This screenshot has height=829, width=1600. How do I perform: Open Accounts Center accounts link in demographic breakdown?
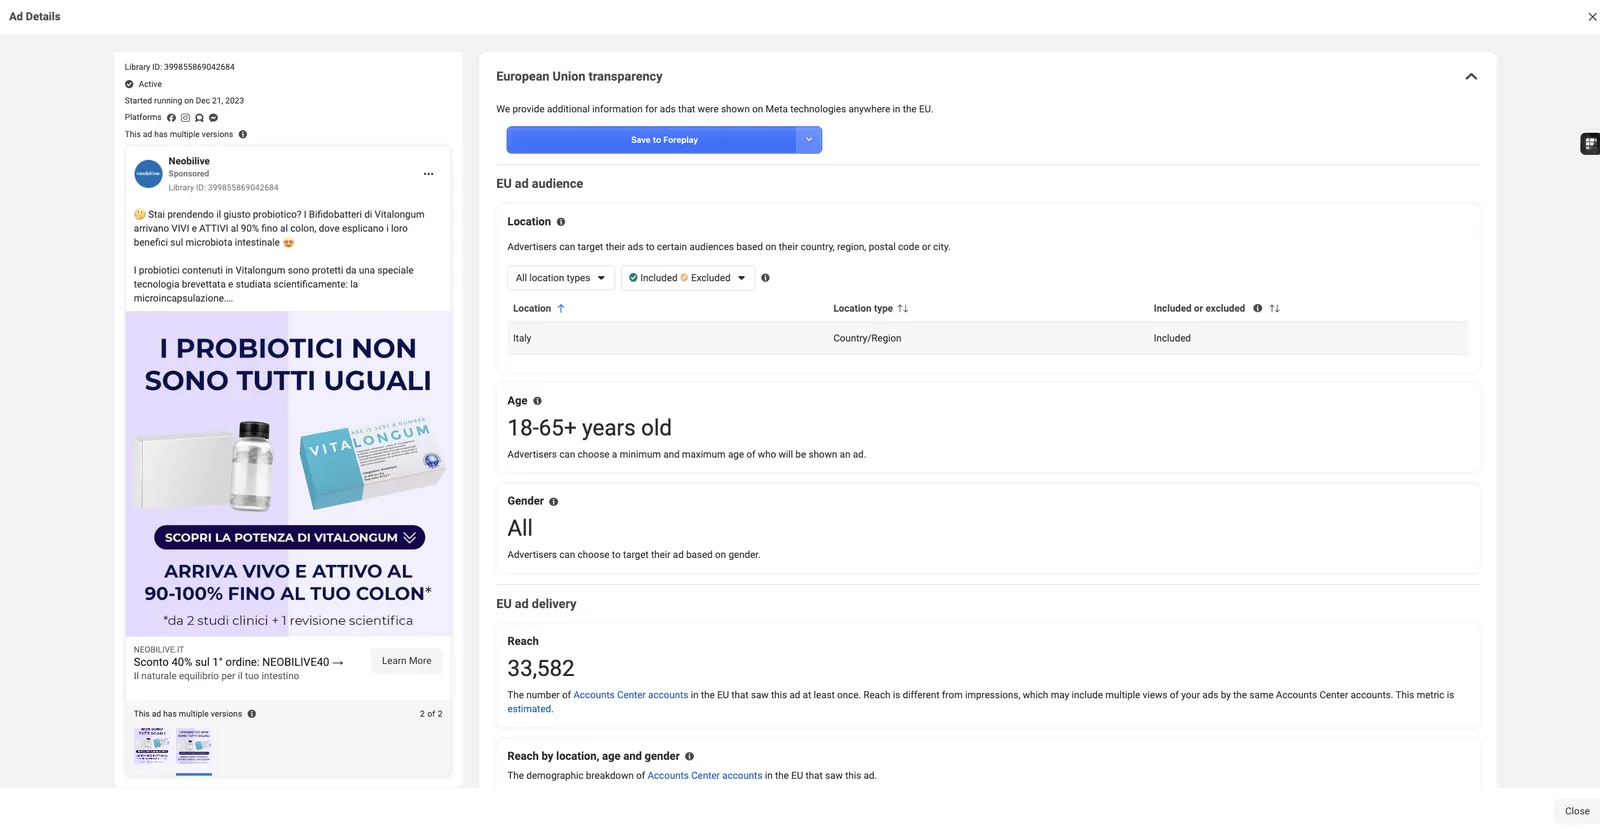click(x=705, y=776)
